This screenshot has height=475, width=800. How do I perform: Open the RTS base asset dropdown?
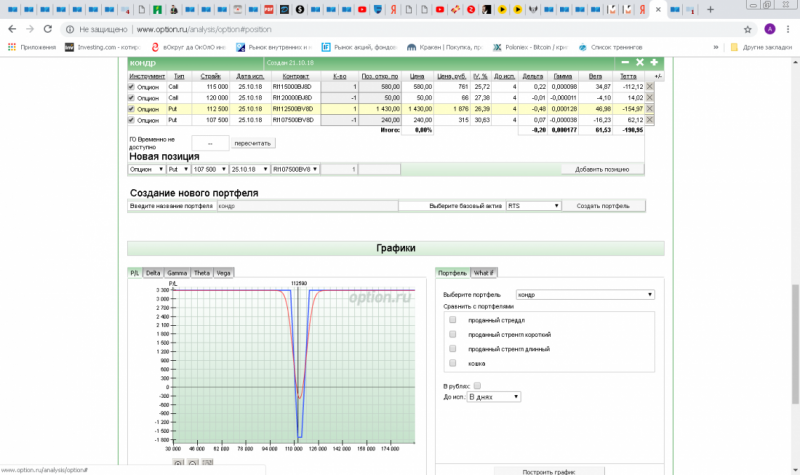pyautogui.click(x=533, y=206)
